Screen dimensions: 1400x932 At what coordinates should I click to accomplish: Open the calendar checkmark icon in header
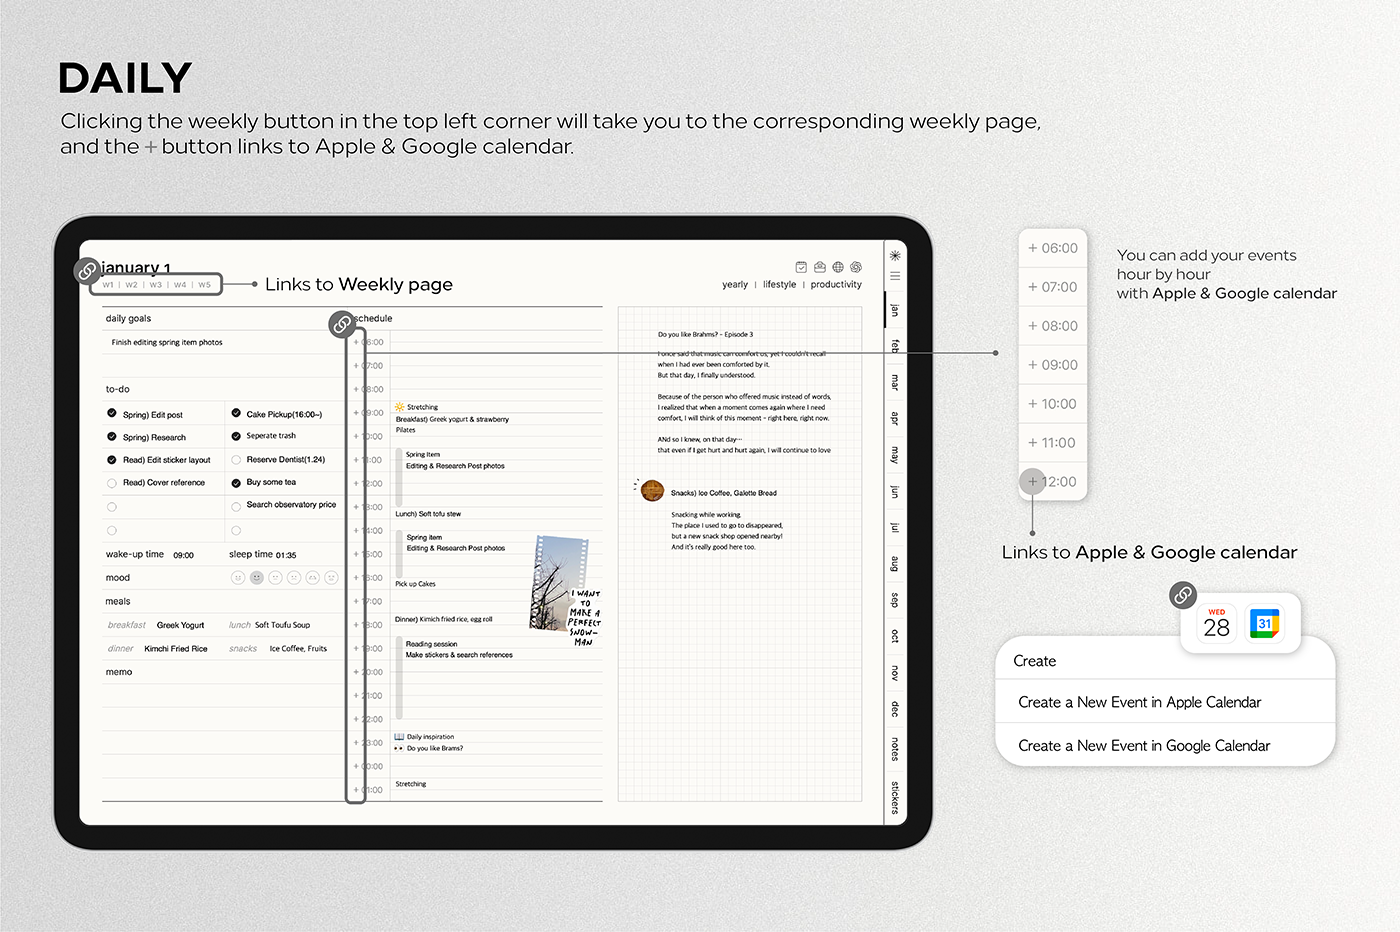coord(801,267)
